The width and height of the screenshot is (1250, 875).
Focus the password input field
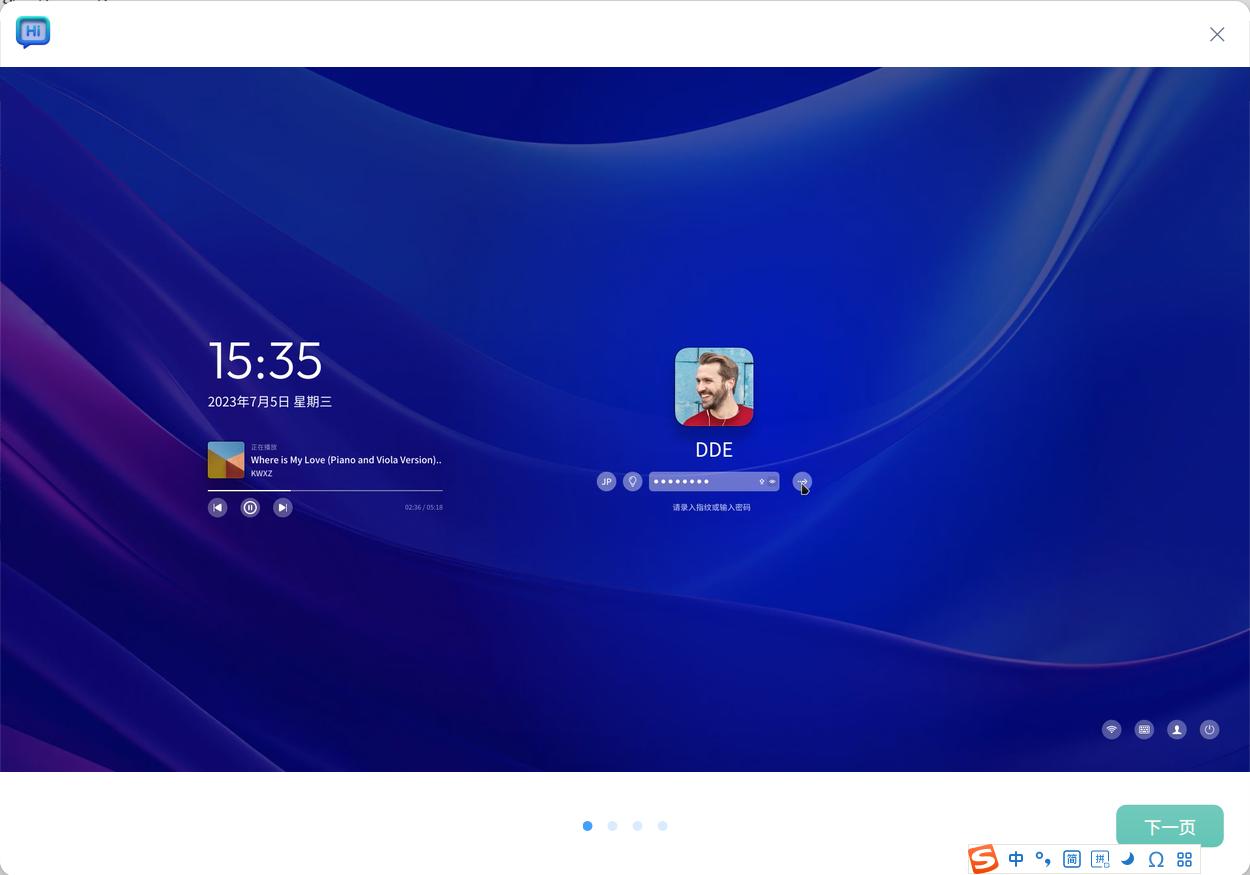(x=714, y=482)
